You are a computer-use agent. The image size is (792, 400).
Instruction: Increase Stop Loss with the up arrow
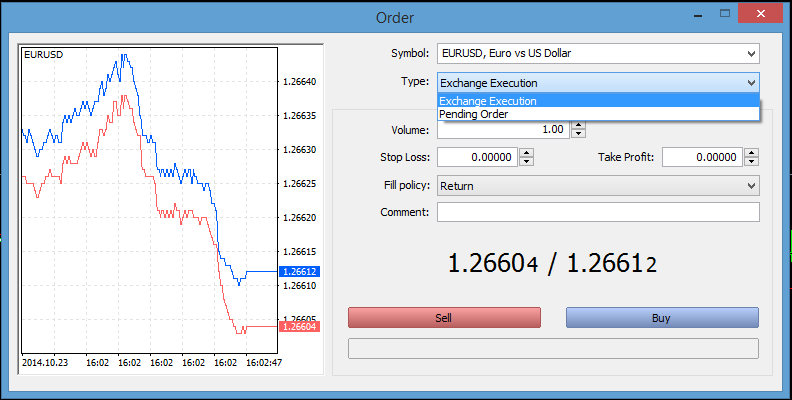pos(526,153)
